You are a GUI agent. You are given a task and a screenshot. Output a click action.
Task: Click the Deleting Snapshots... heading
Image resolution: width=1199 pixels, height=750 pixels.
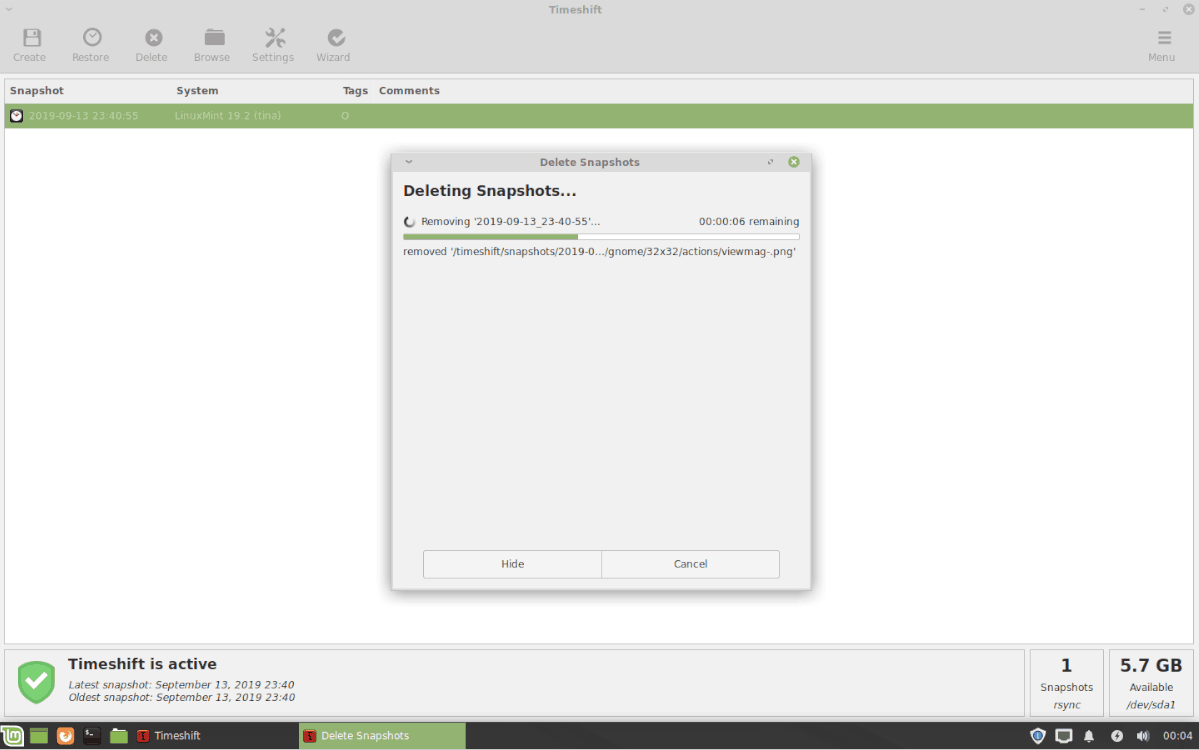tap(489, 191)
